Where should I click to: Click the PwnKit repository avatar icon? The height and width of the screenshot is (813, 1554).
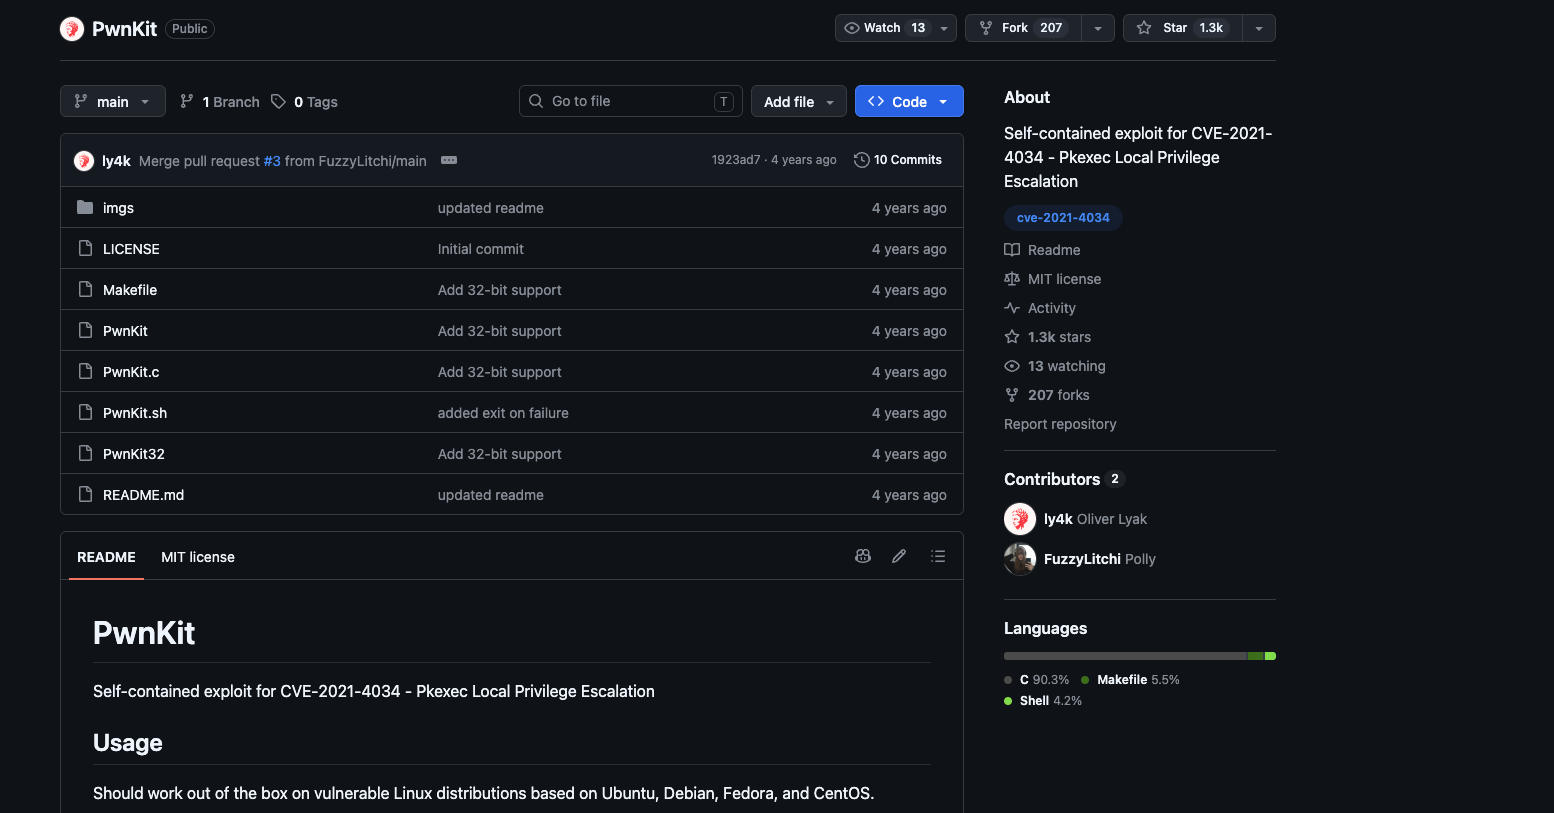point(72,29)
